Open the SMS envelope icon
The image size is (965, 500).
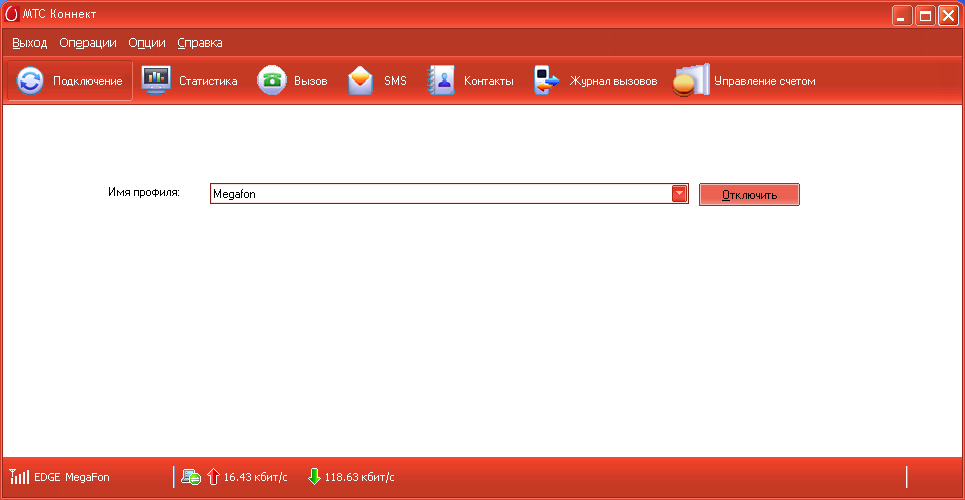click(361, 81)
